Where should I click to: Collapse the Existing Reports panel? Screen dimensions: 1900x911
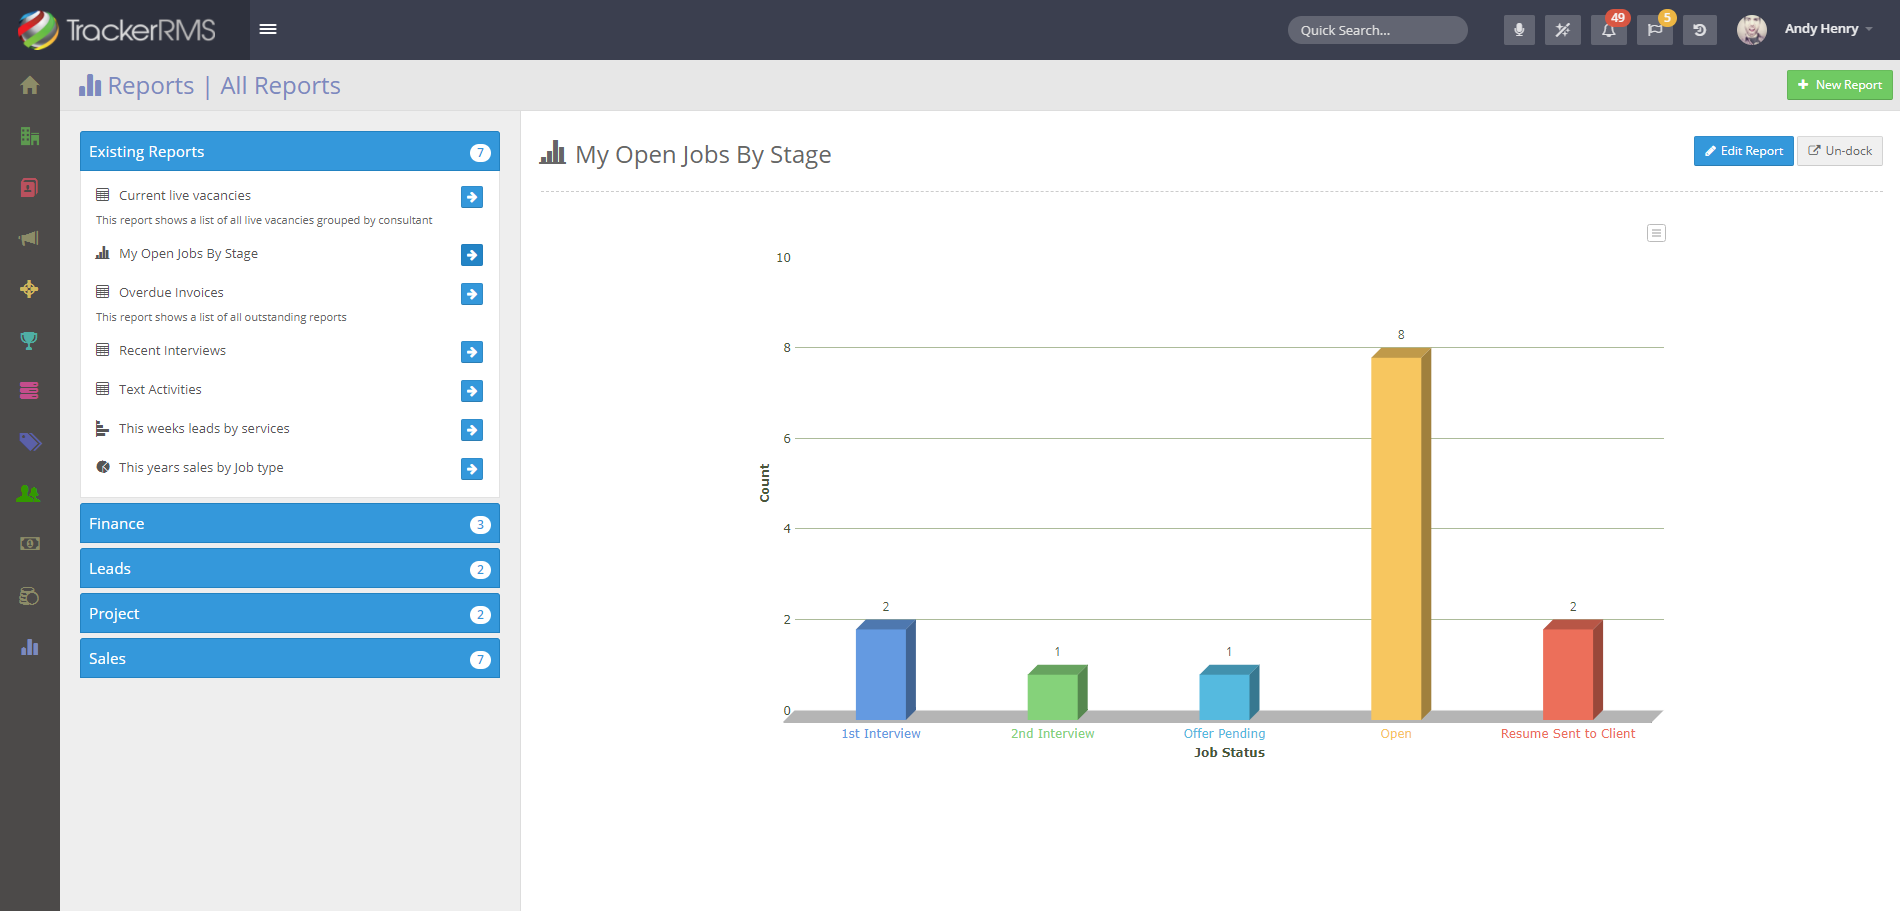pos(290,152)
